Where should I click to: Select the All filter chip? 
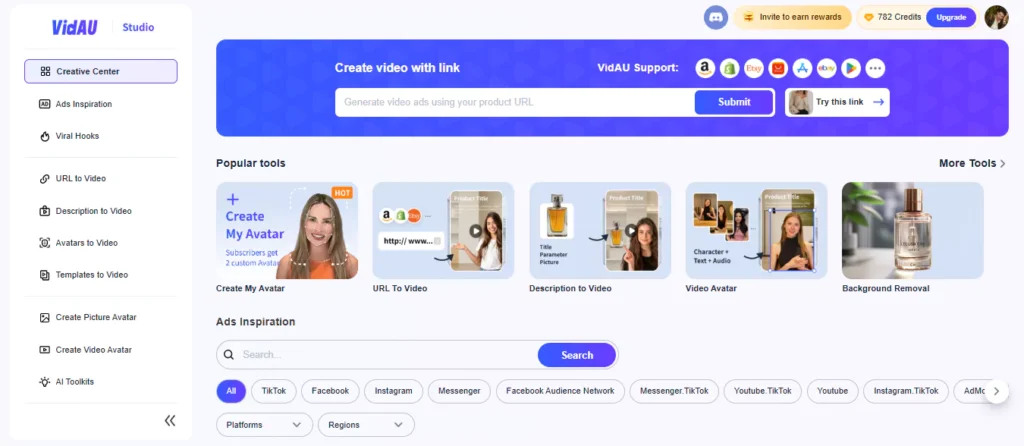[x=231, y=391]
